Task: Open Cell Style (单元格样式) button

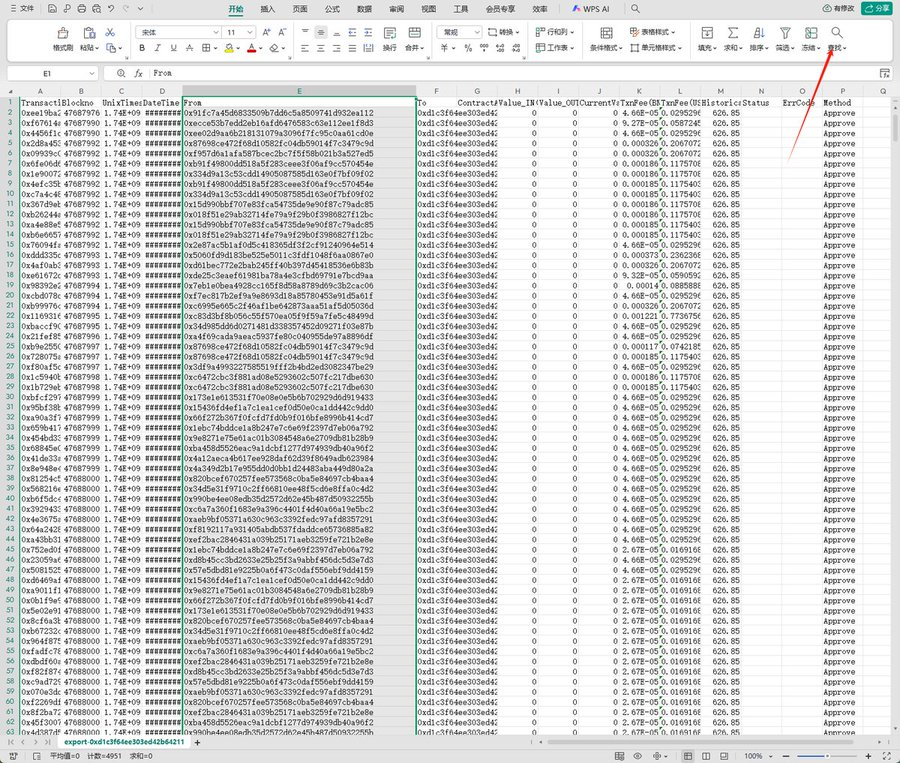Action: click(655, 48)
